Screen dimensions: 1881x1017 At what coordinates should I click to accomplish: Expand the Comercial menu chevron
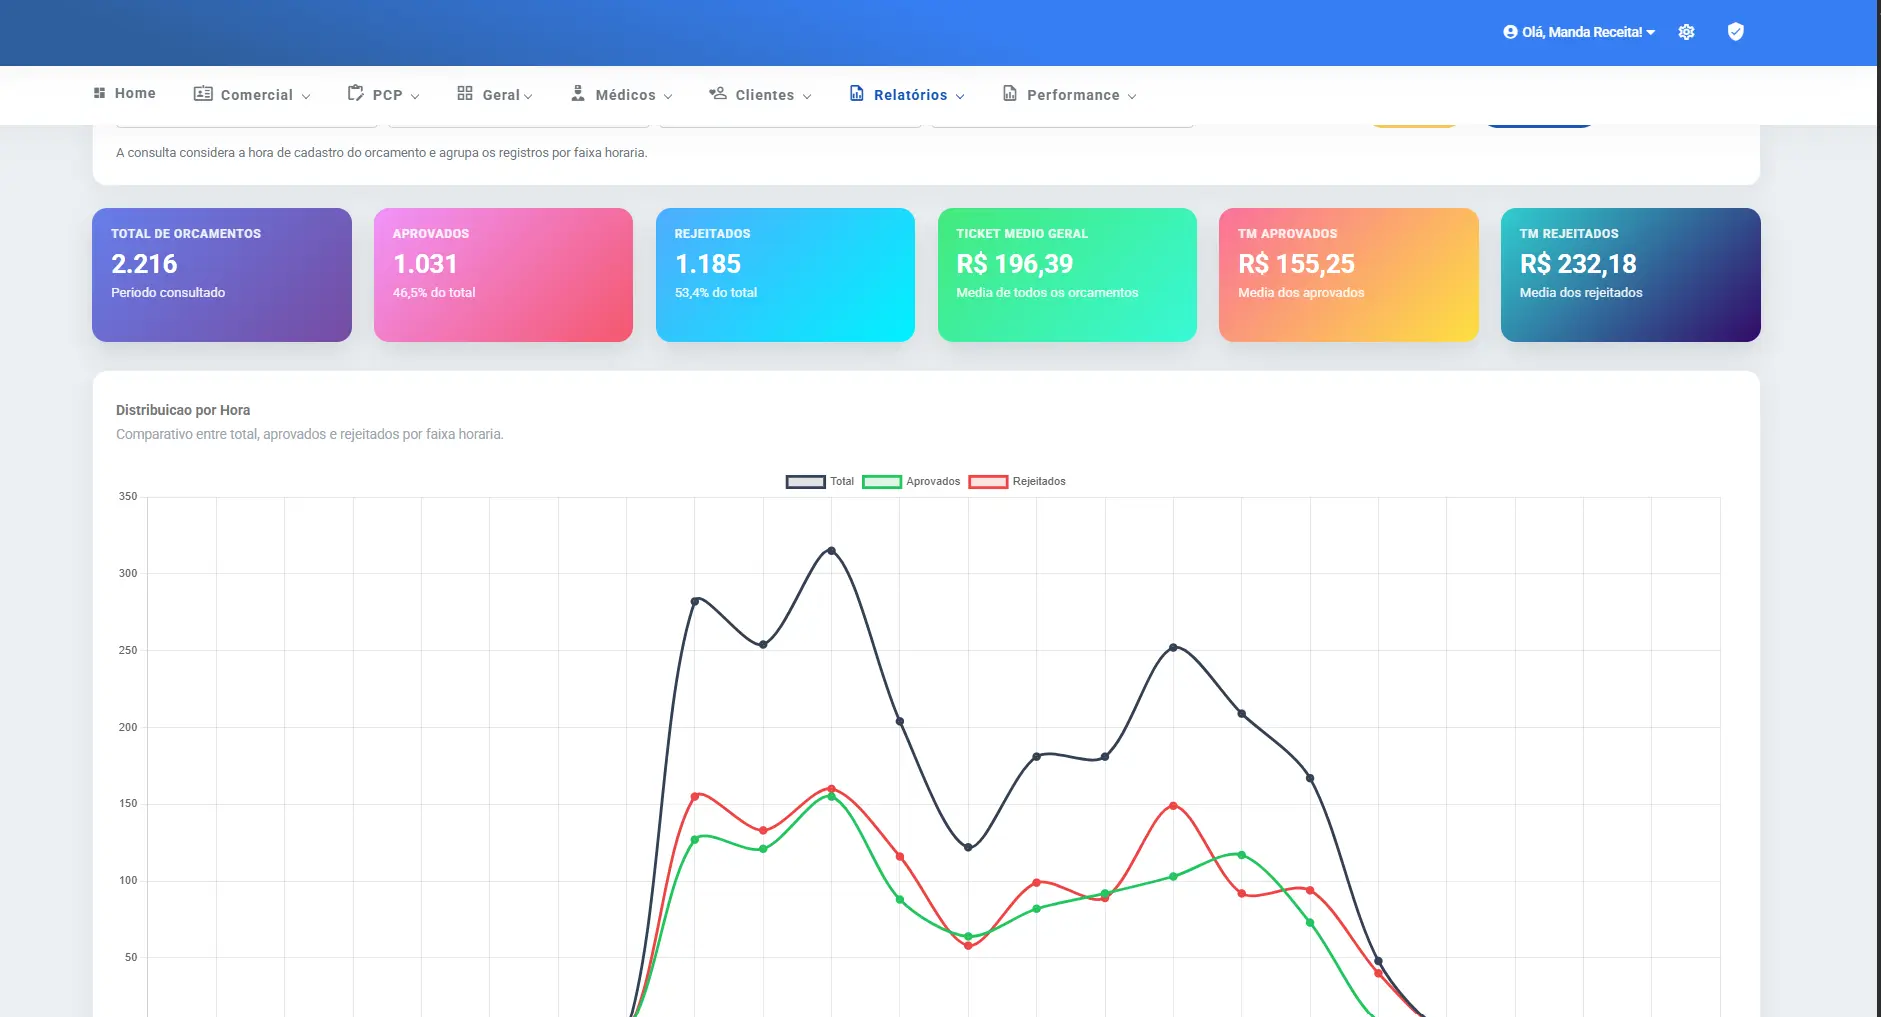306,96
